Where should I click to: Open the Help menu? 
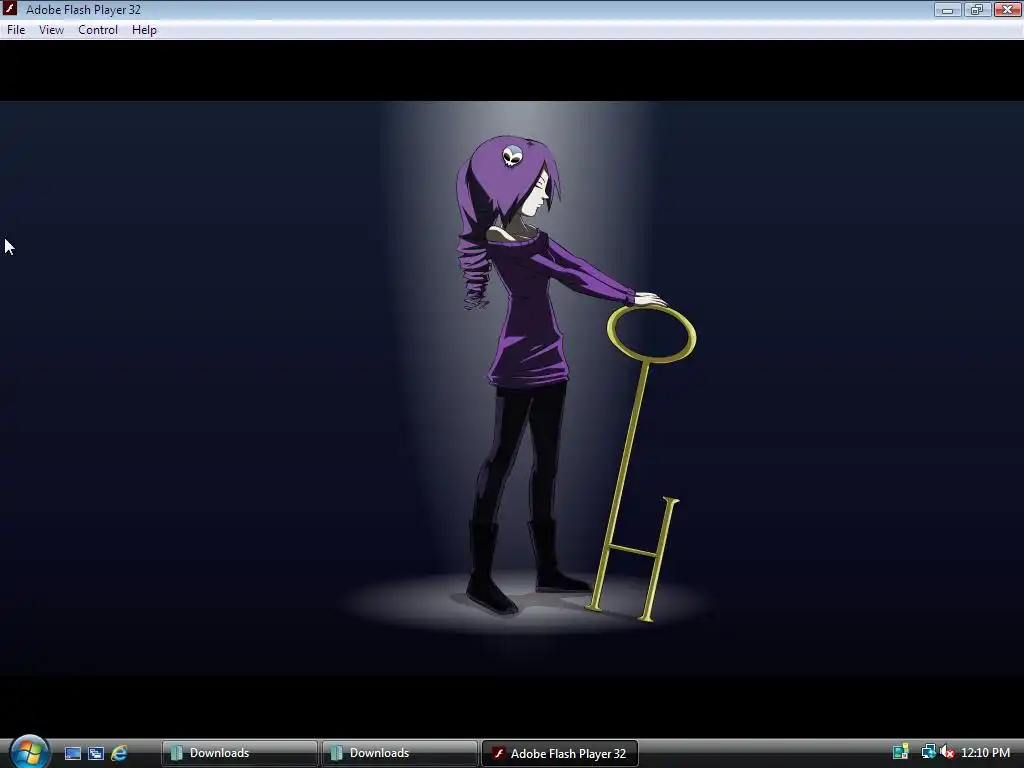[x=144, y=30]
